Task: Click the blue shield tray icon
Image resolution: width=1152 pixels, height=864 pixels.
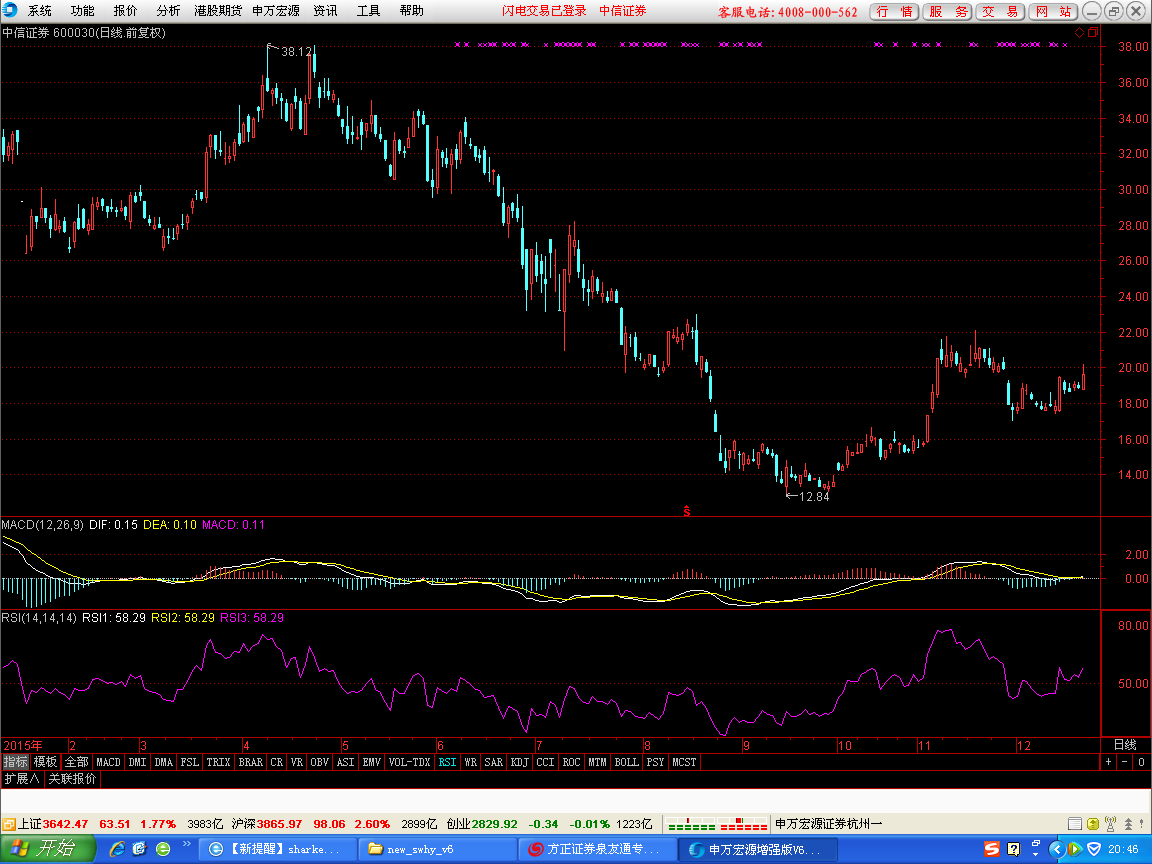Action: 1094,849
